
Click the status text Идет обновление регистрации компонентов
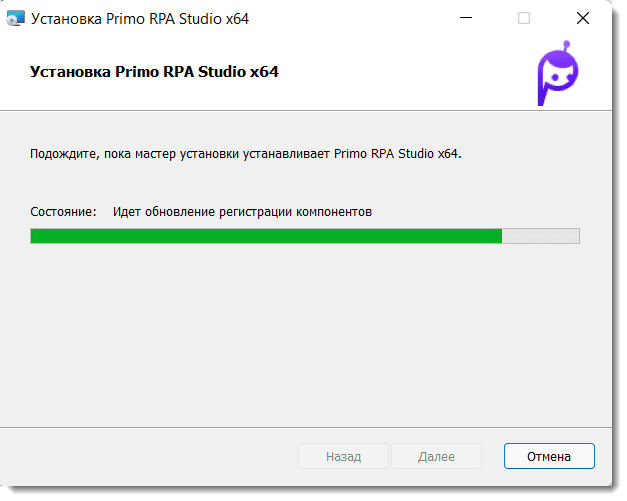(242, 212)
